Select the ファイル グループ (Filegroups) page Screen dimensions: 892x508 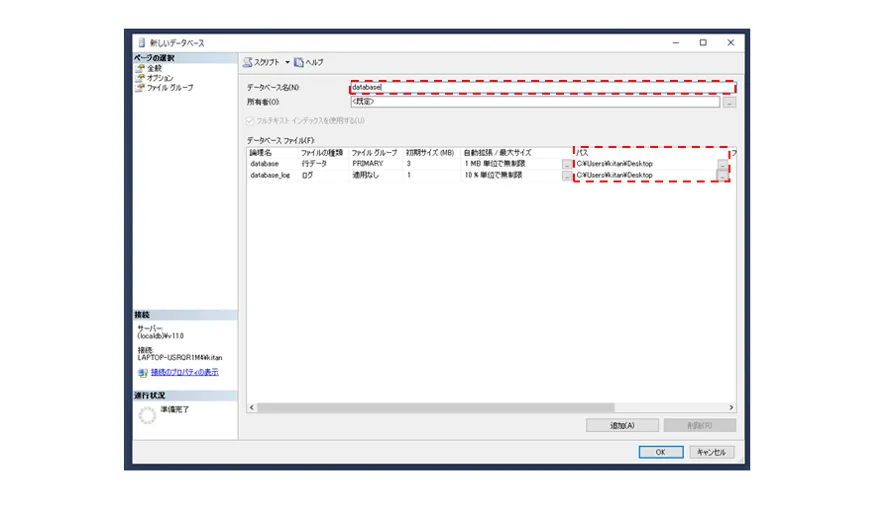[169, 88]
